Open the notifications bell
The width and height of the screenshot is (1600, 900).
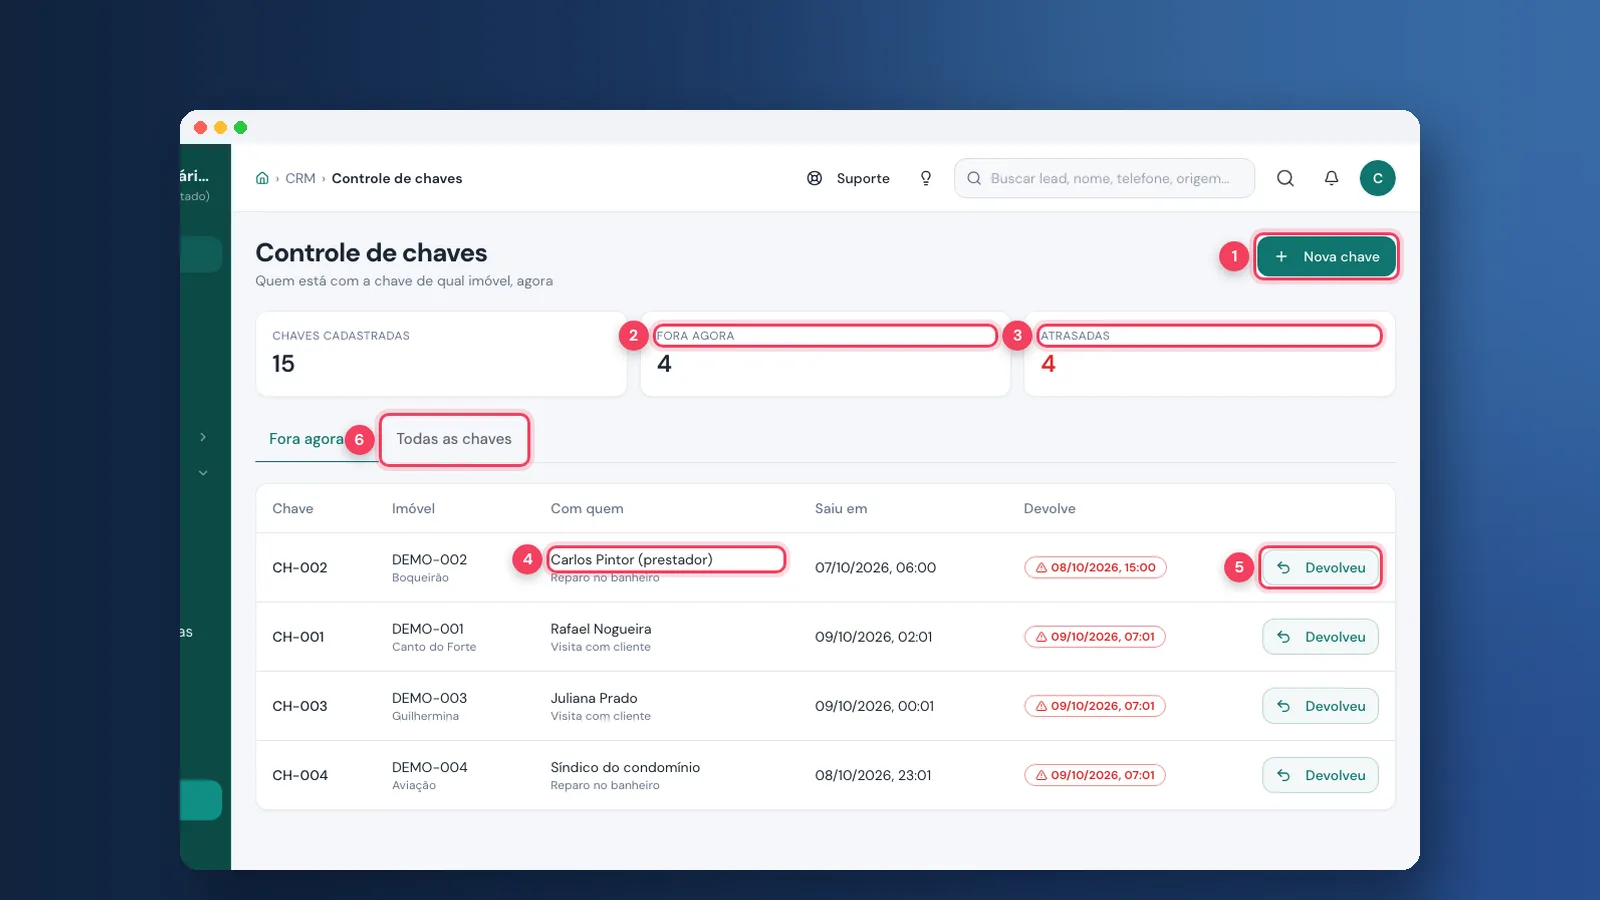[1331, 178]
